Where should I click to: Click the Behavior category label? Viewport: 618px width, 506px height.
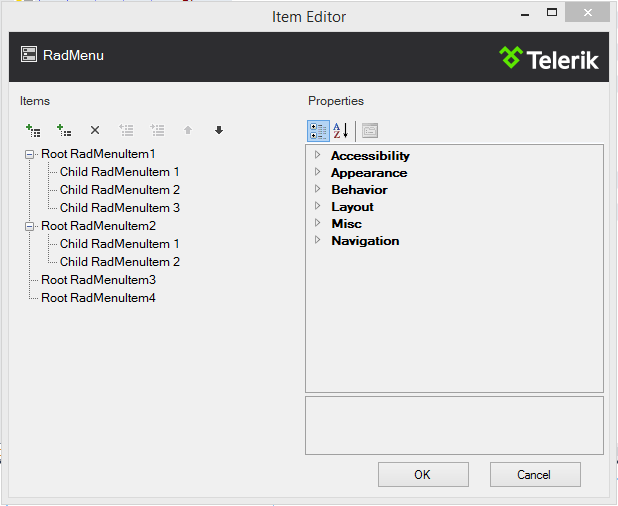pyautogui.click(x=359, y=190)
